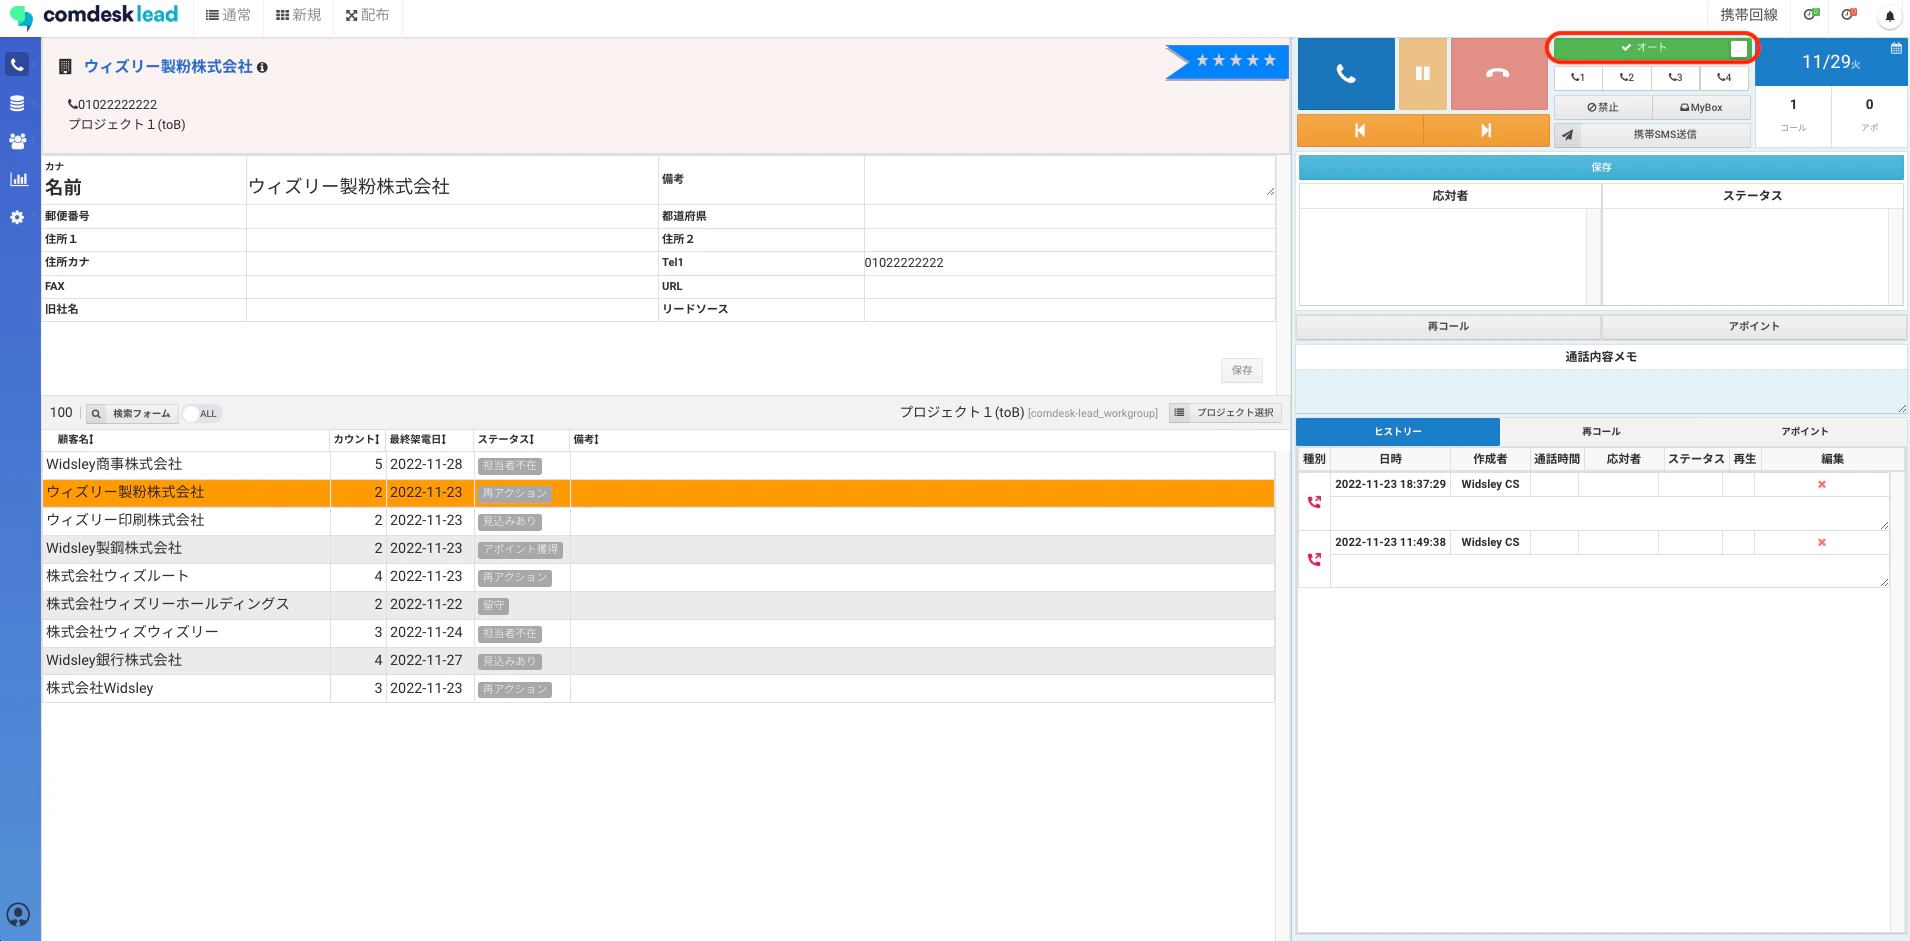Screen dimensions: 1910x941
Task: Sort by 最終架電日 column
Action: (418, 439)
